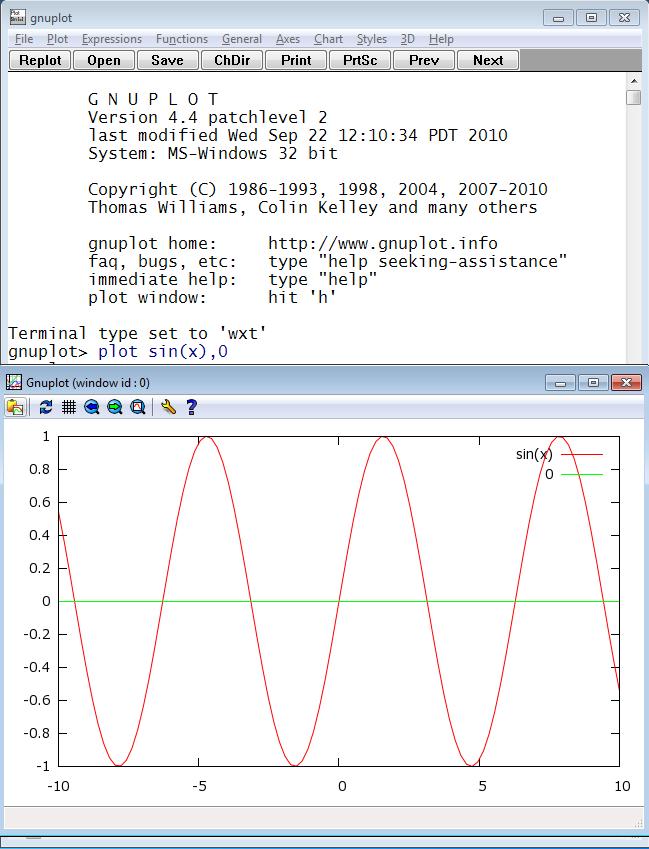This screenshot has height=849, width=649.
Task: Minimize the gnuplot console window
Action: coord(558,18)
